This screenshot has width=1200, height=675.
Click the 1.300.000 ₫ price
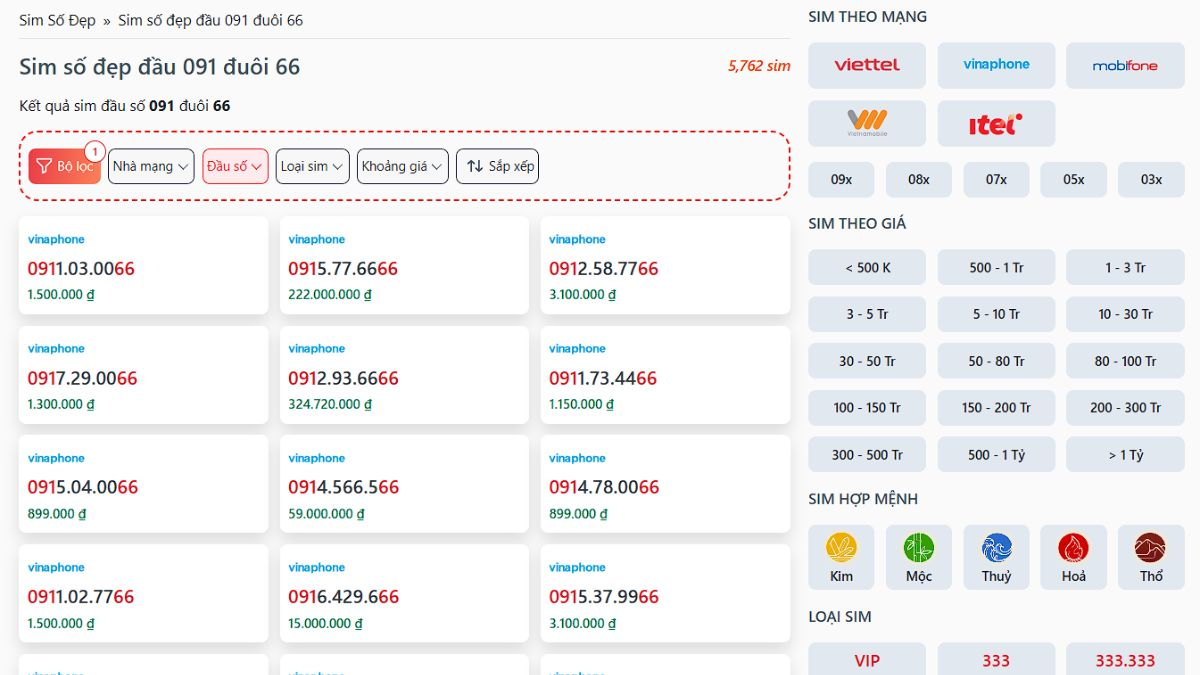pyautogui.click(x=61, y=405)
